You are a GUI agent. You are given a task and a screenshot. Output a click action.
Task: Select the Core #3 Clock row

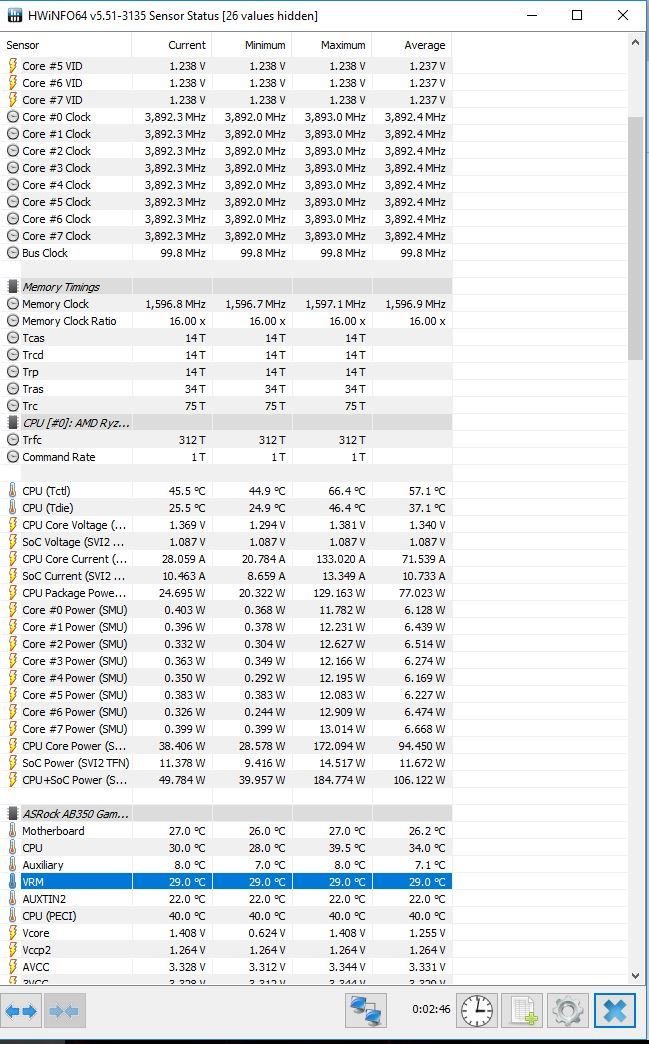pyautogui.click(x=226, y=168)
